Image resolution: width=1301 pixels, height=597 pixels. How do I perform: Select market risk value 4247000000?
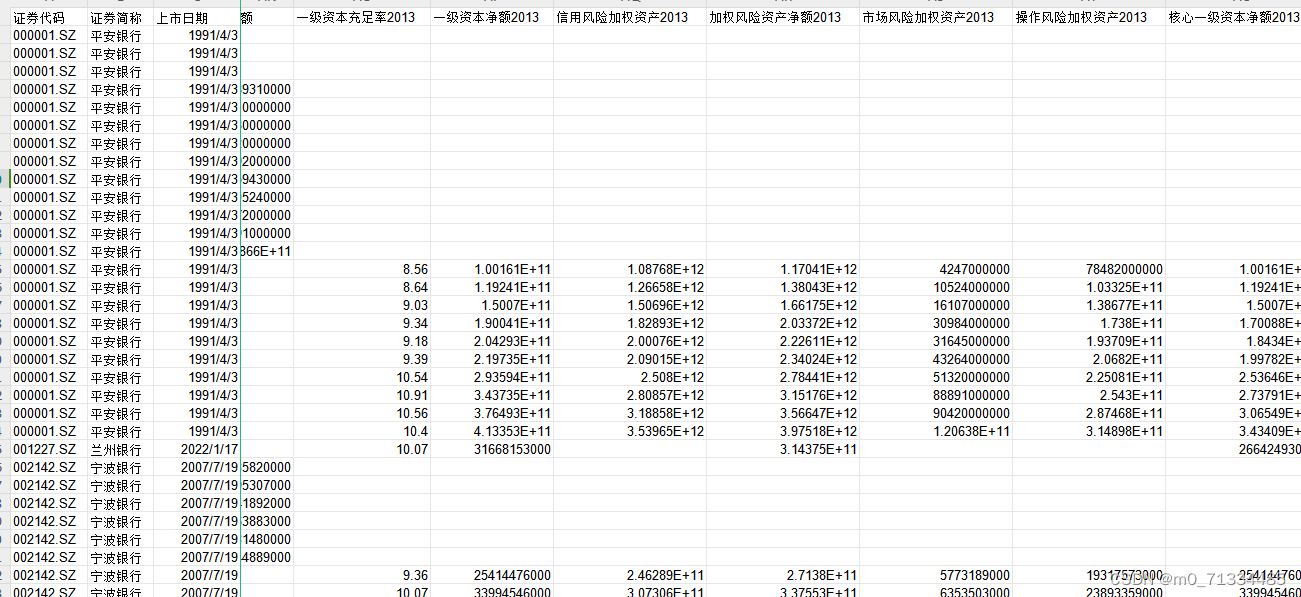[x=936, y=269]
